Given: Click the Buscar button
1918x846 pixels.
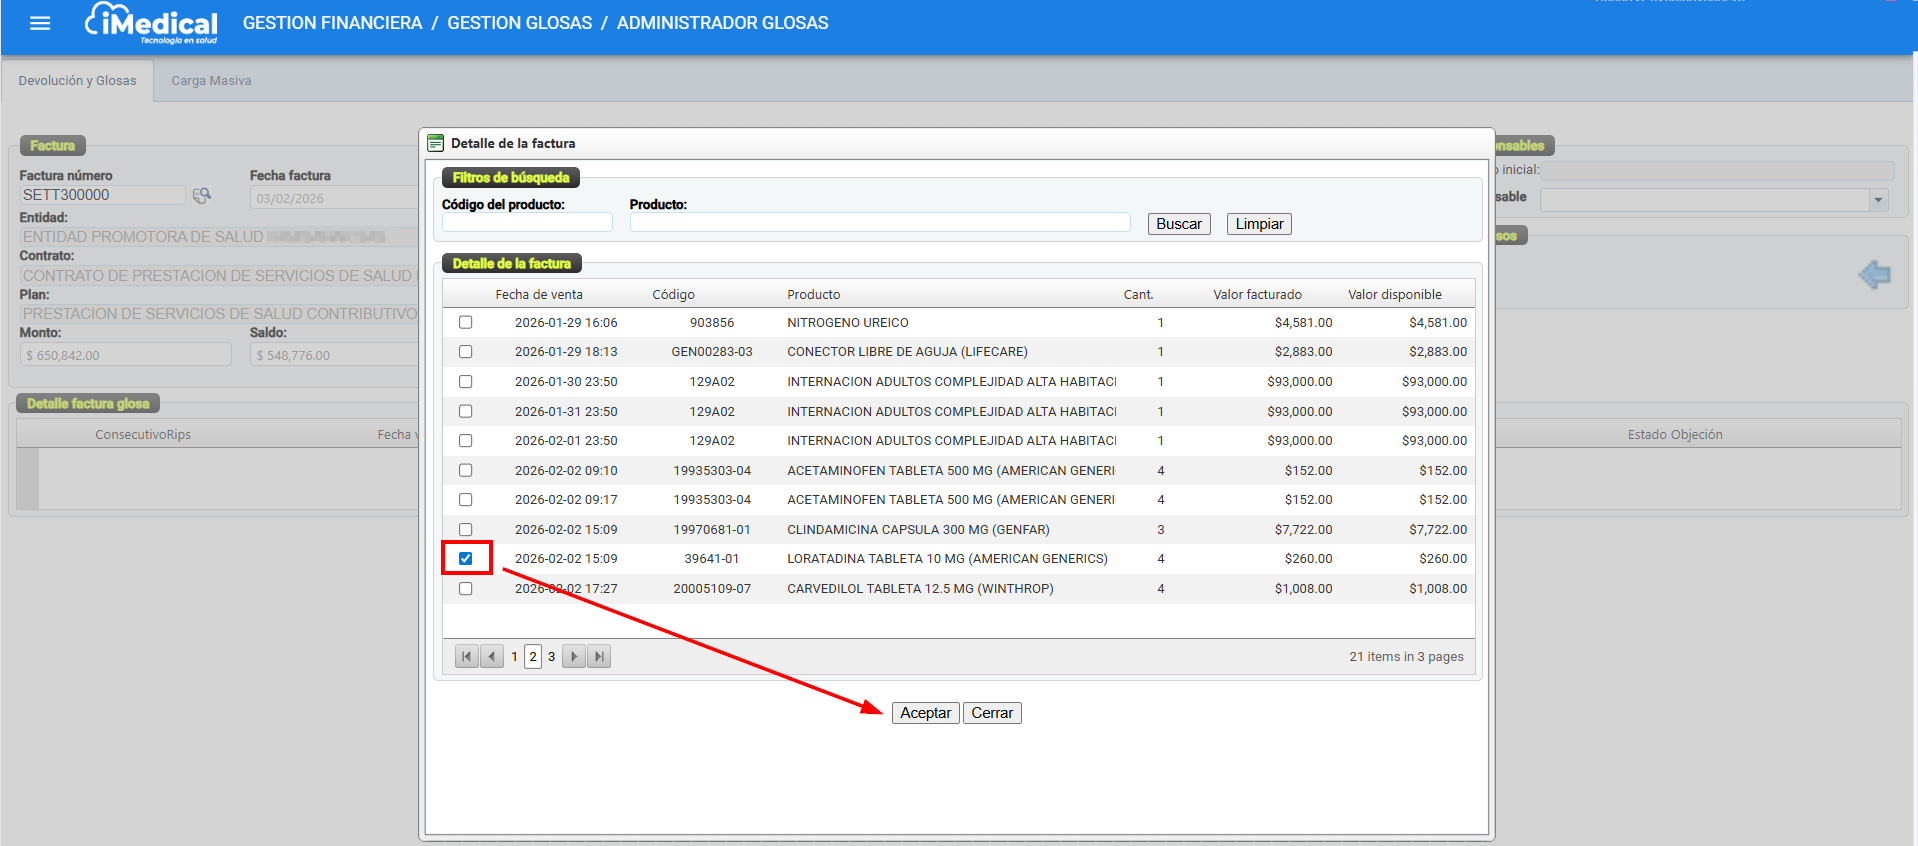Looking at the screenshot, I should [1178, 224].
